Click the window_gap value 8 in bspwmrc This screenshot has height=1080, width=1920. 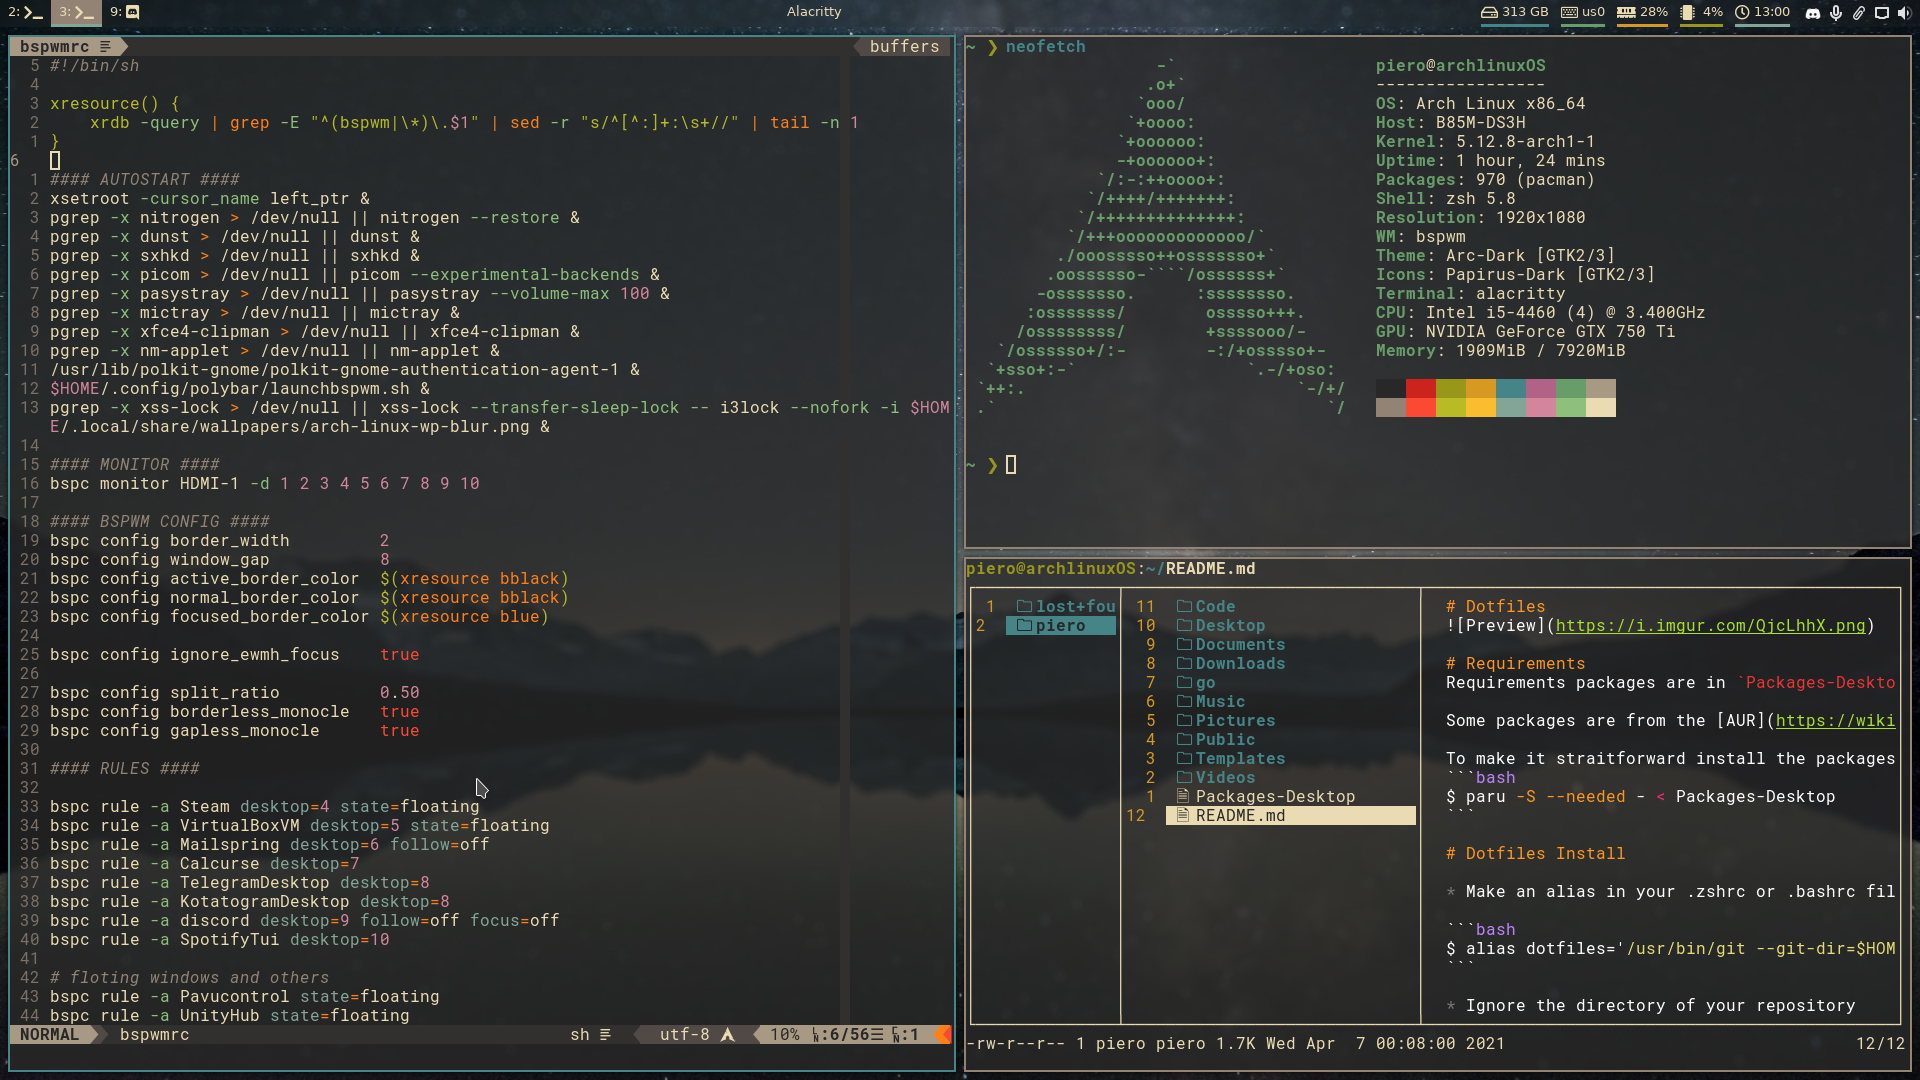[x=385, y=559]
